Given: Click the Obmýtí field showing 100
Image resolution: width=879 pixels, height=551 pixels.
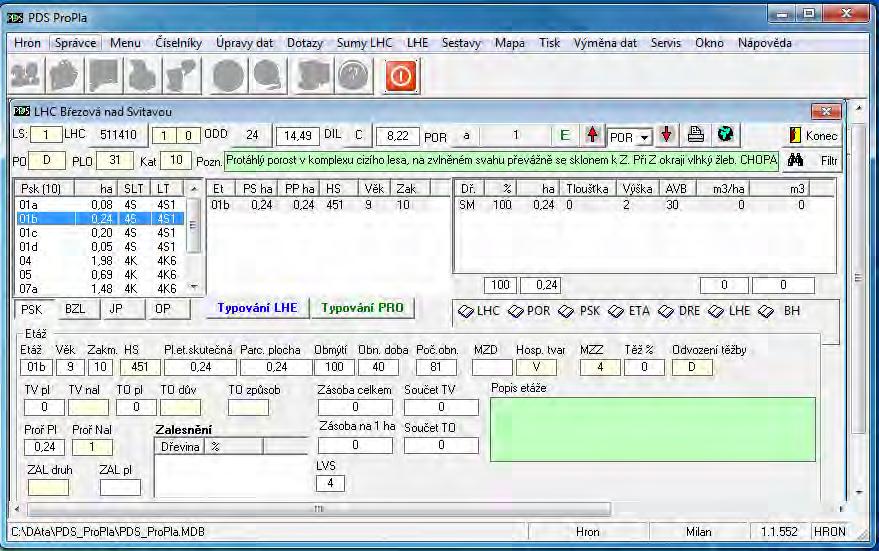Looking at the screenshot, I should [x=334, y=367].
